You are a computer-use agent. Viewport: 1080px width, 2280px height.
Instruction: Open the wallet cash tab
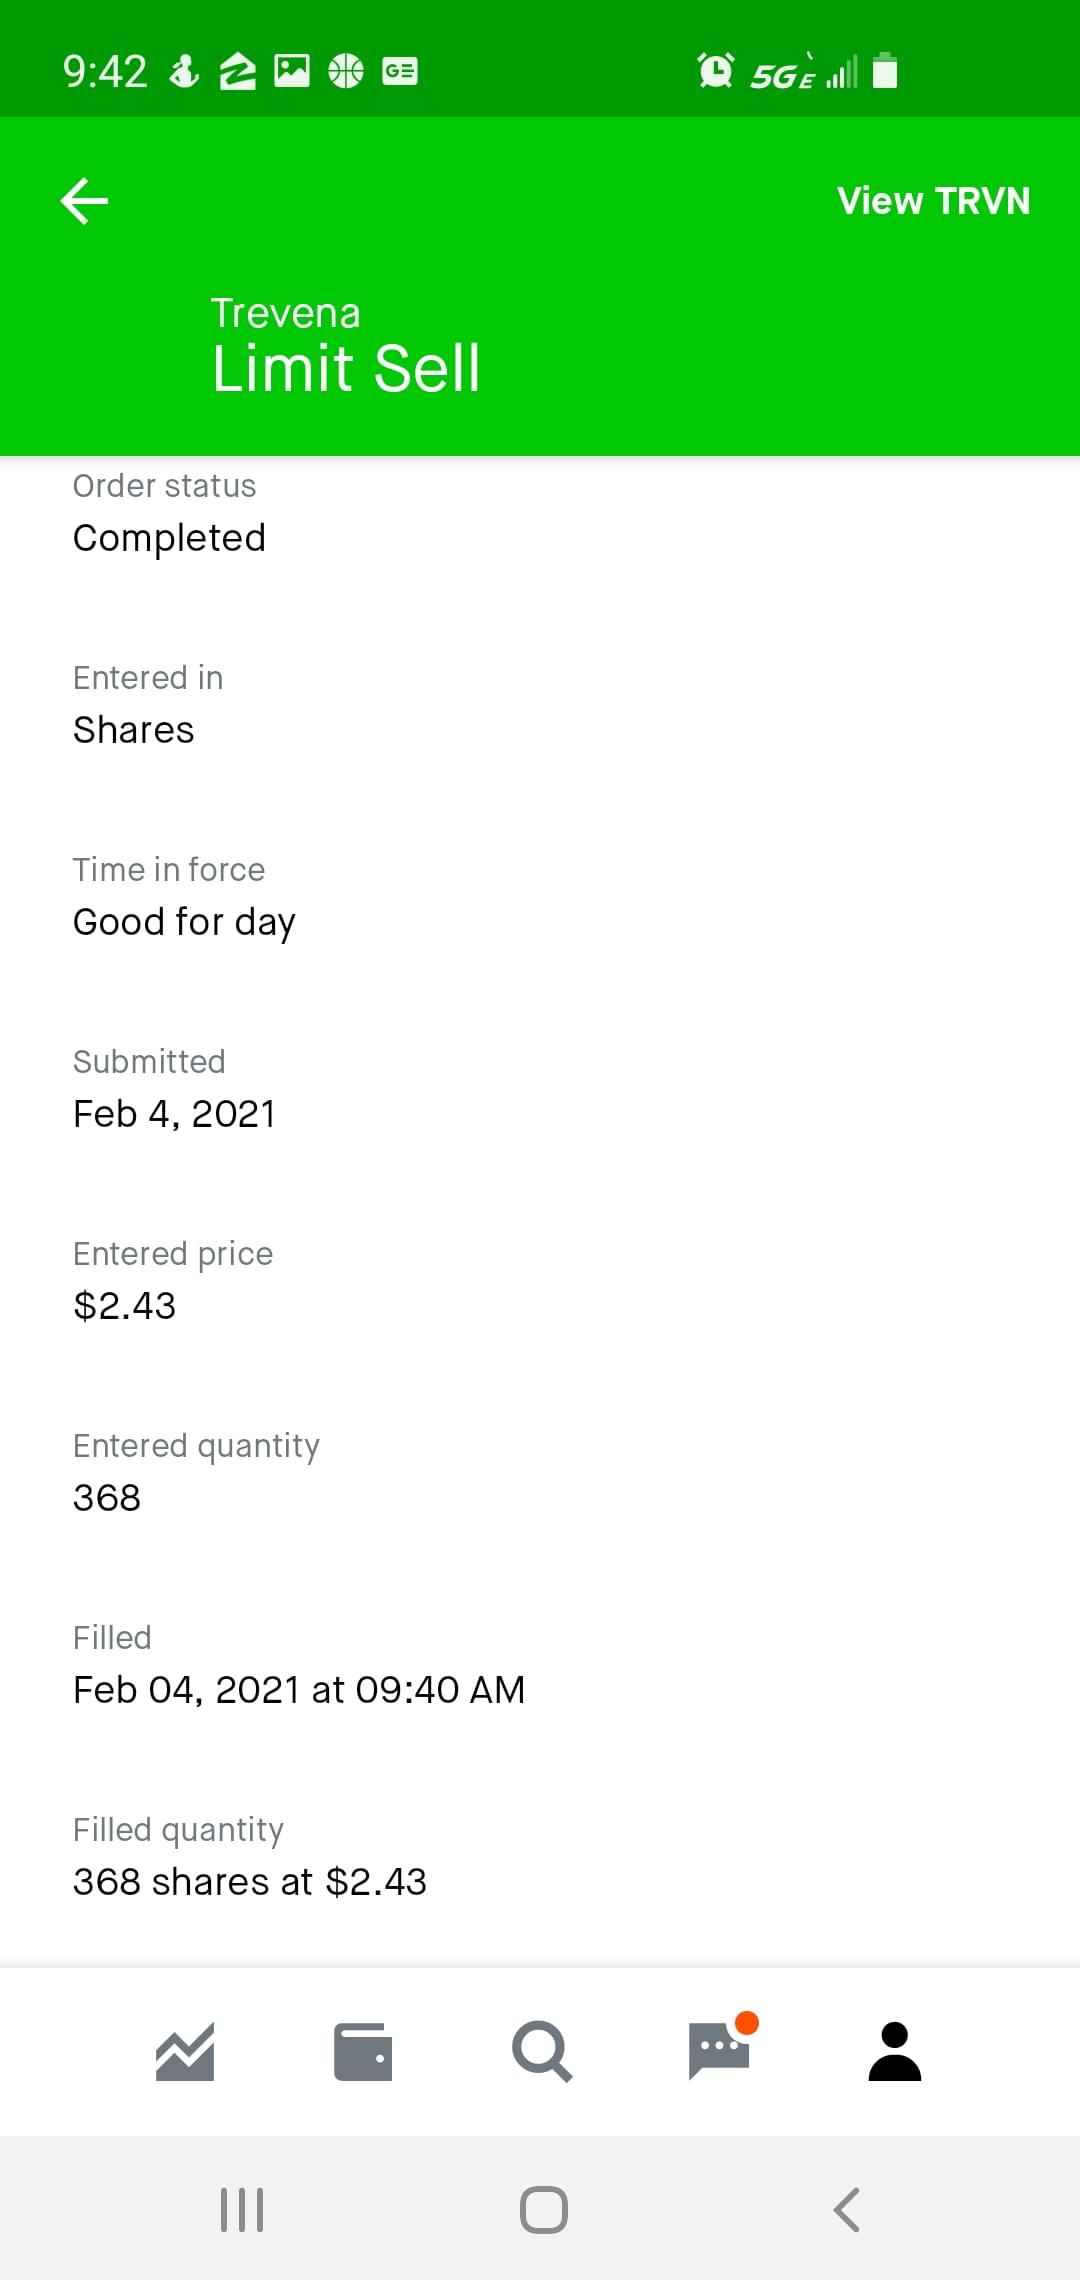coord(362,2052)
